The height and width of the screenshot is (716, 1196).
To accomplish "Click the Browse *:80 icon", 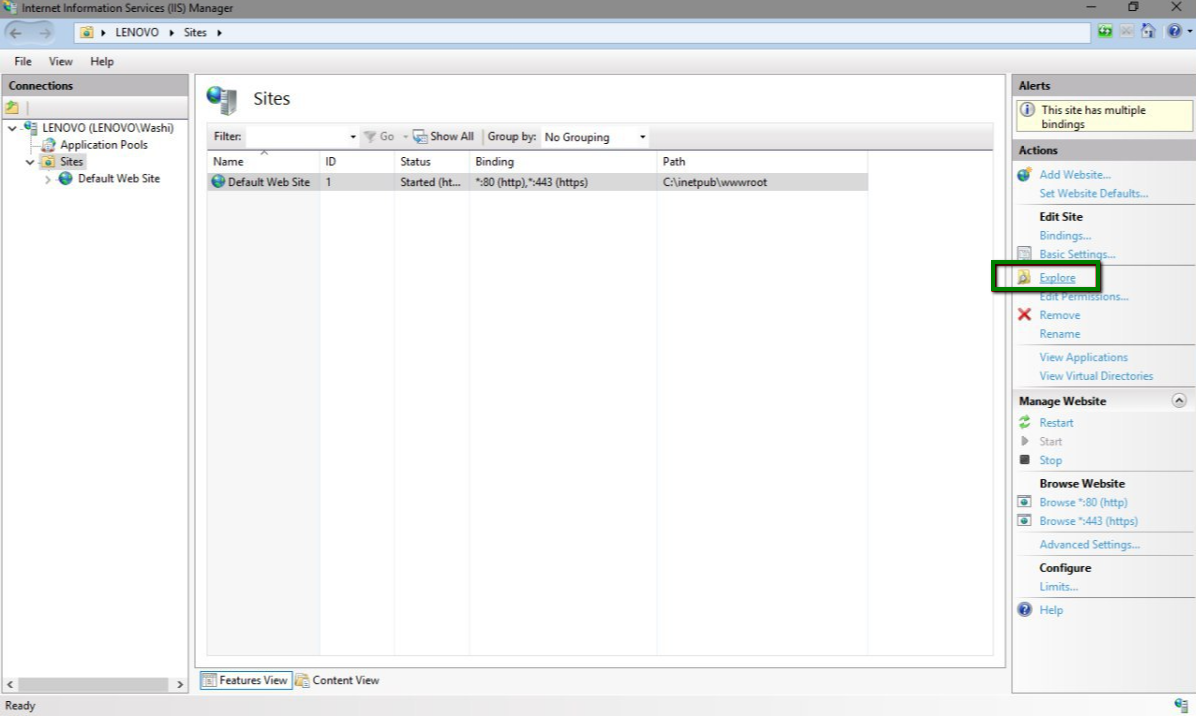I will [1024, 502].
